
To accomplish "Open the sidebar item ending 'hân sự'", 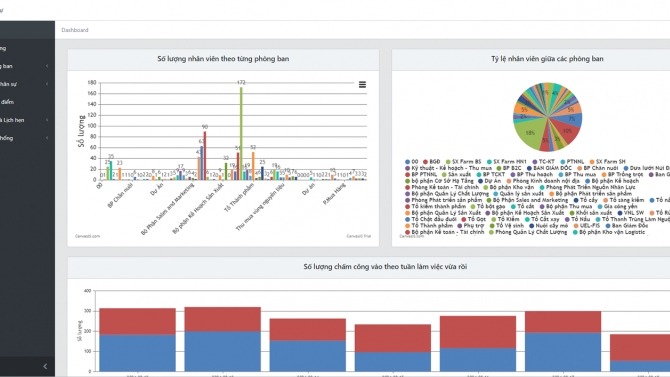I will 27,84.
